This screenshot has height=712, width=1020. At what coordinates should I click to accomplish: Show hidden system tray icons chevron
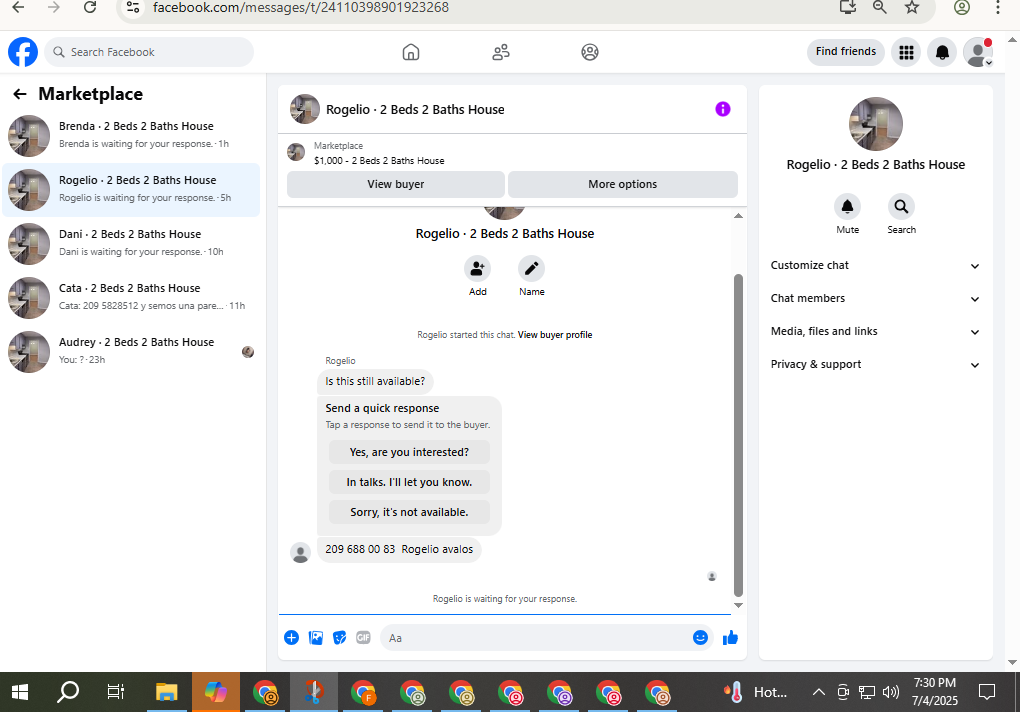tap(819, 692)
